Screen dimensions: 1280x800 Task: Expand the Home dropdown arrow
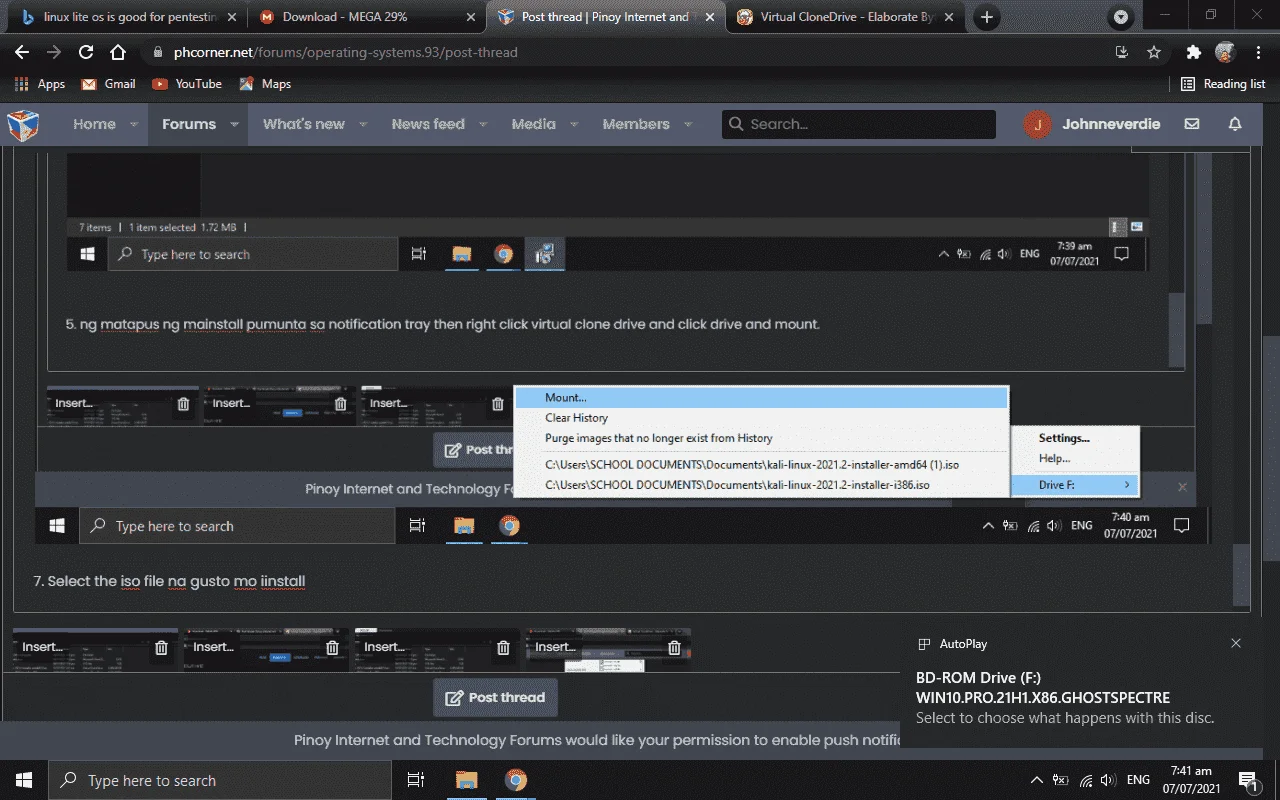tap(135, 125)
